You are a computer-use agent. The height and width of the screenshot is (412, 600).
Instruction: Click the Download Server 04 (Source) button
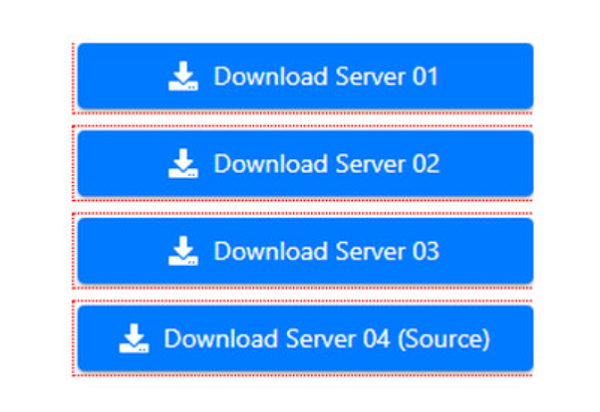point(305,339)
